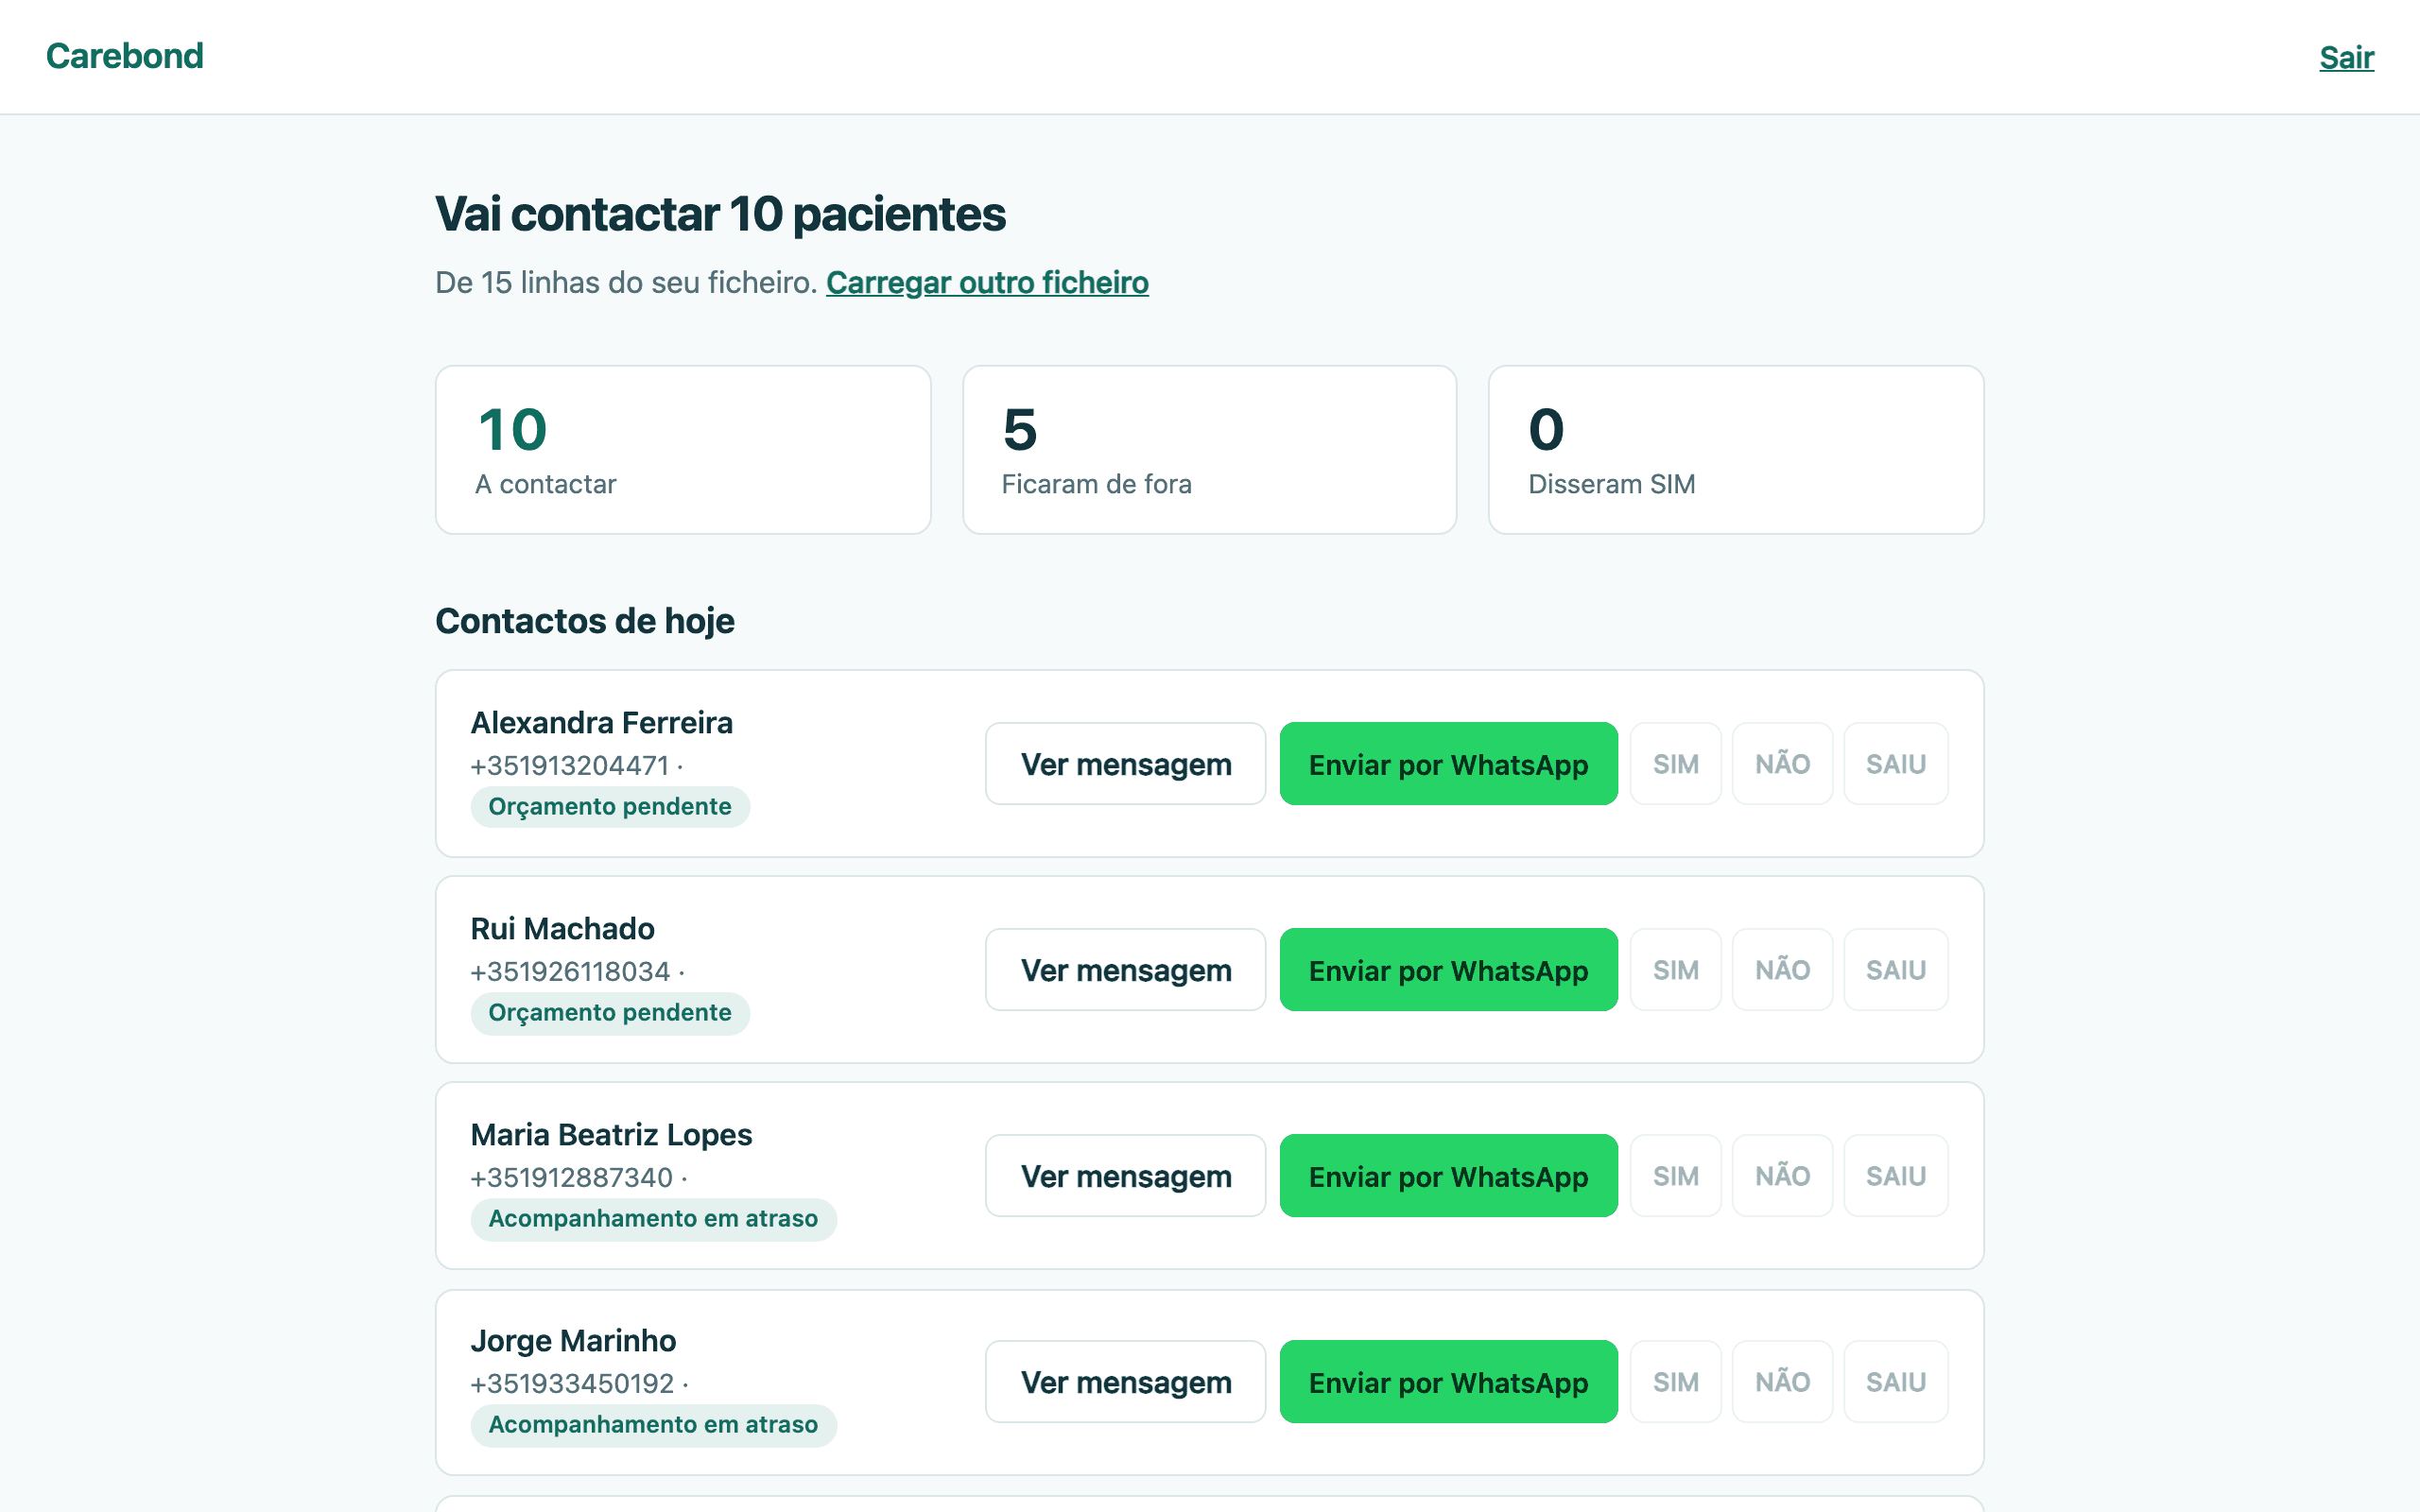Mark Jorge Marinho as NÃO
The image size is (2420, 1512).
click(x=1782, y=1382)
